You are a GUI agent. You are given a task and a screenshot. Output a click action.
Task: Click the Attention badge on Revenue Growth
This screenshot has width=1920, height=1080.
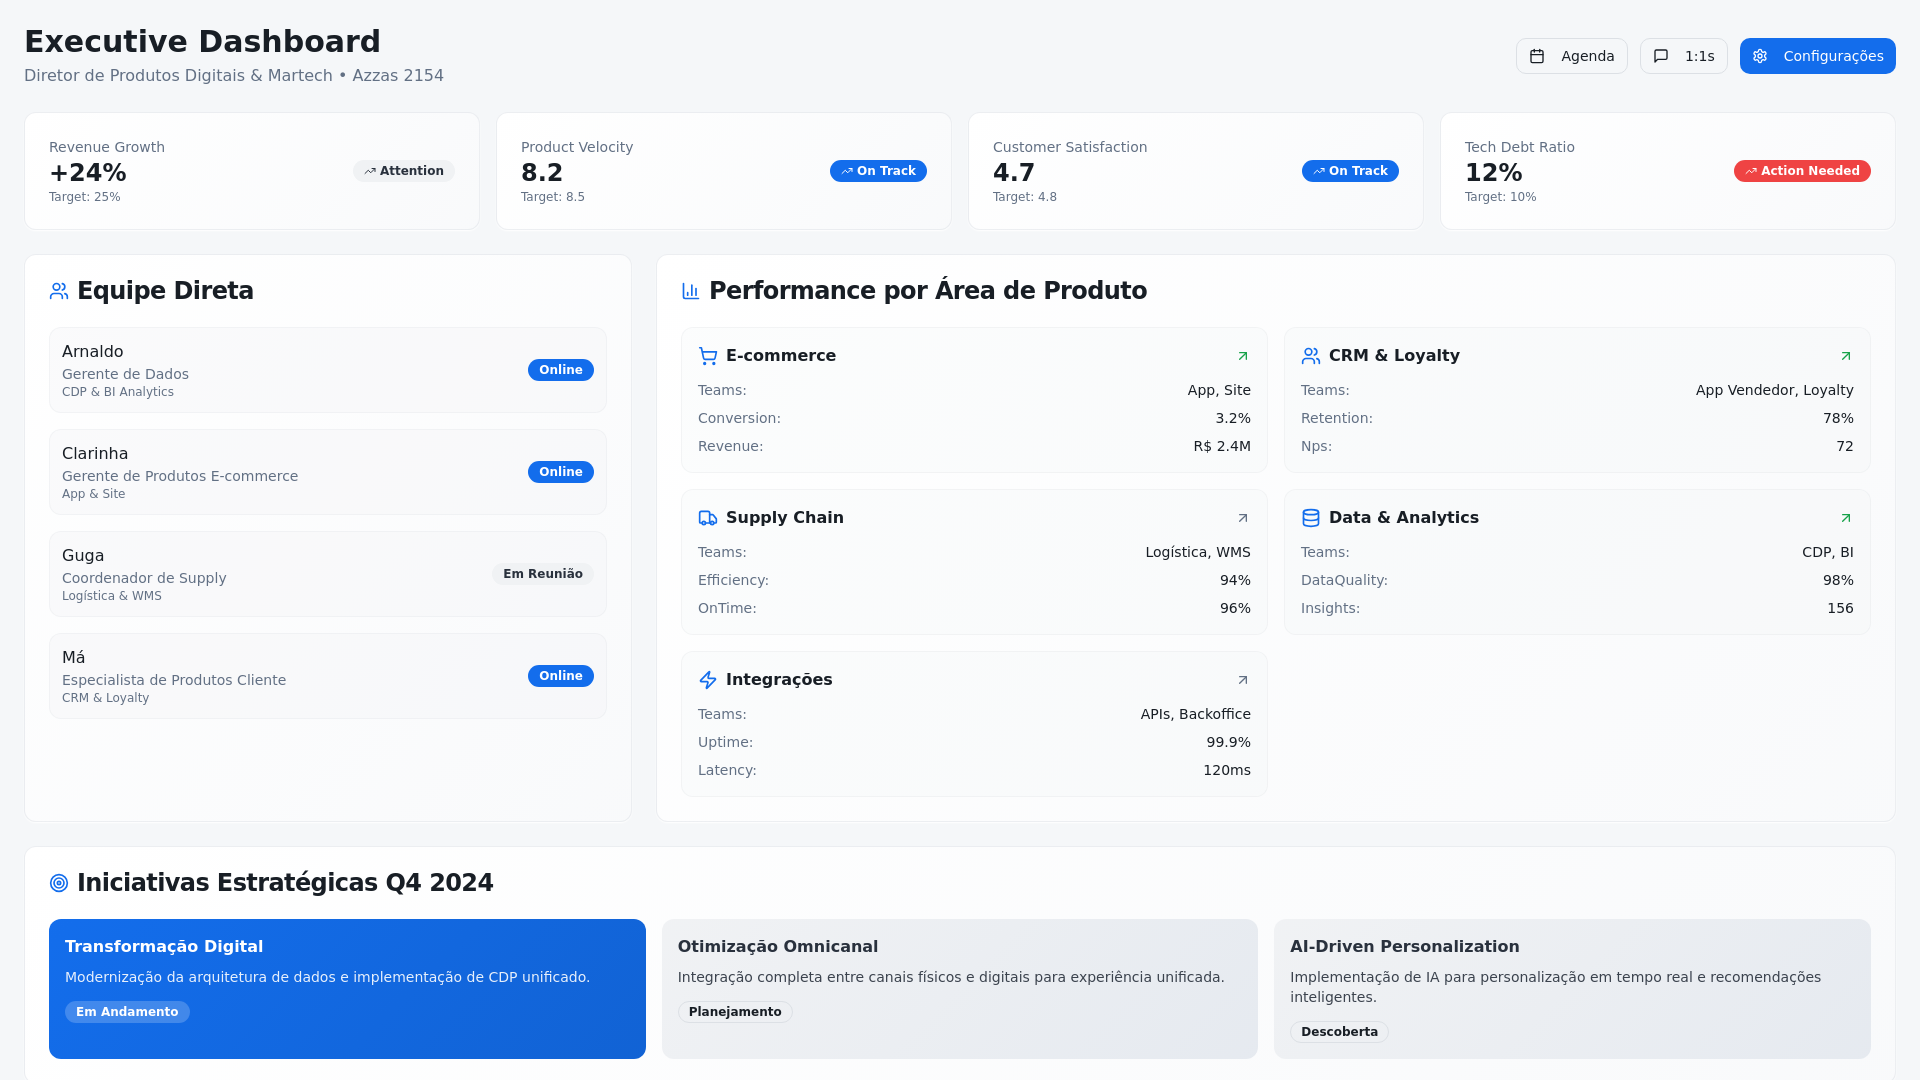404,171
